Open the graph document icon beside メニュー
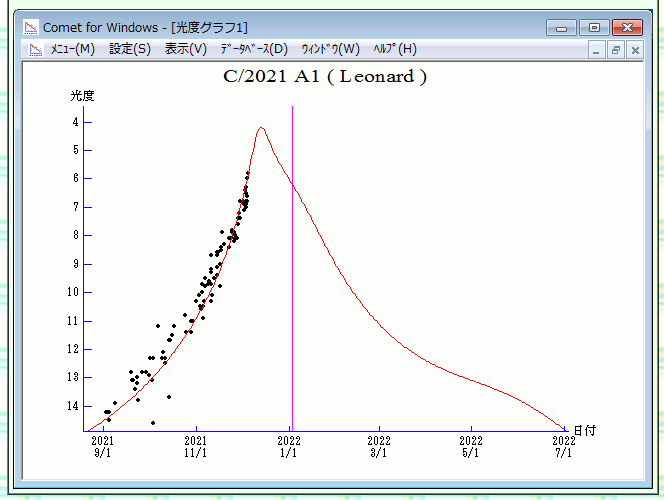 point(35,49)
